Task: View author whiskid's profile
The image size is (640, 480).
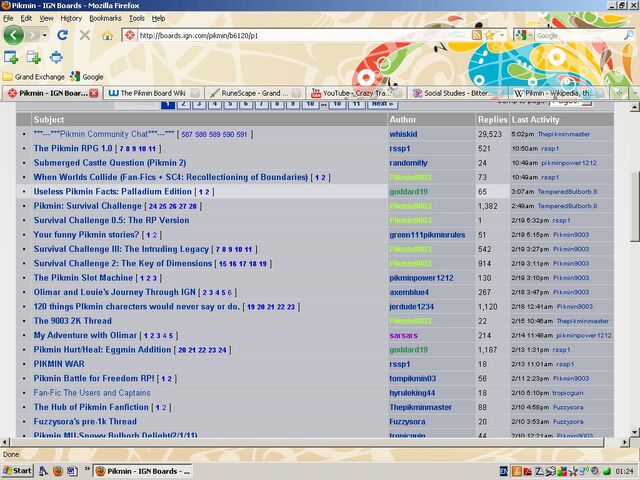Action: (403, 134)
